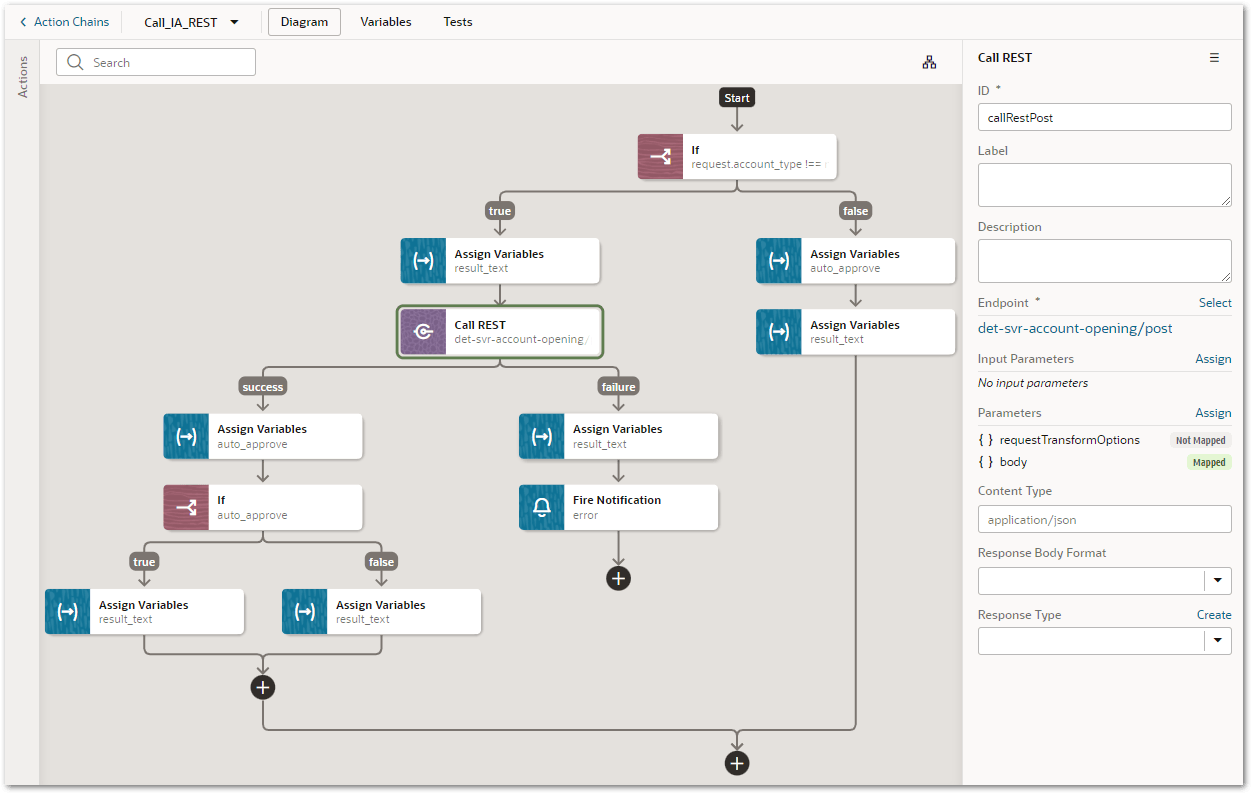Click the Search actions field
The height and width of the screenshot is (794, 1252).
click(156, 62)
